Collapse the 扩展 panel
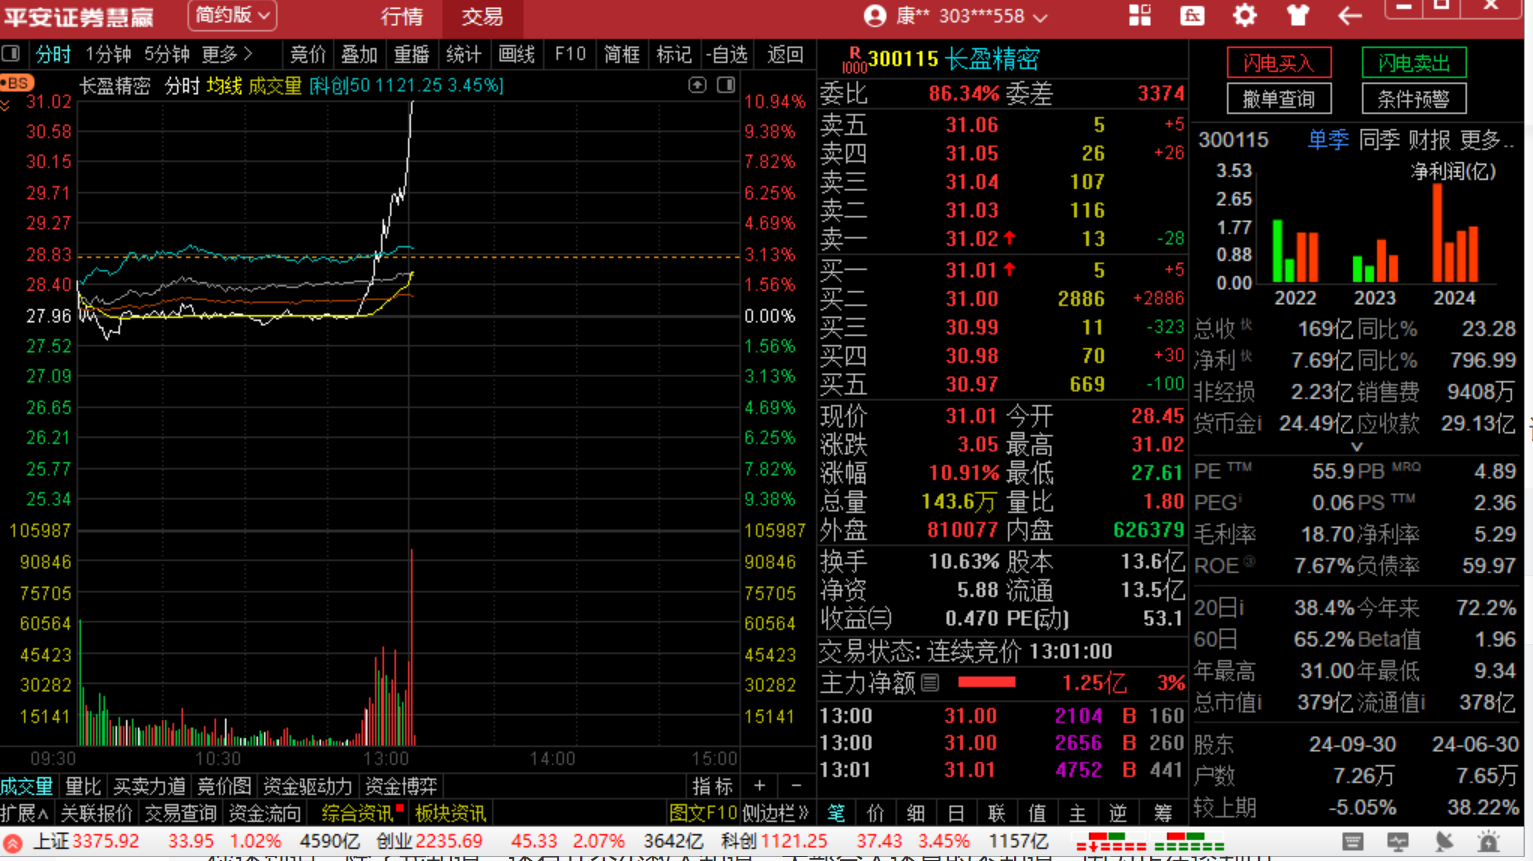1533x861 pixels. click(x=25, y=814)
